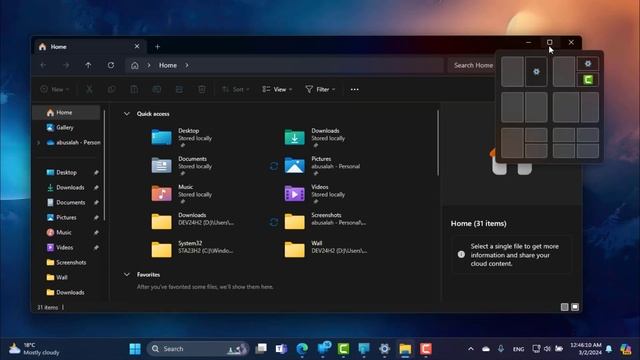Viewport: 640px width, 360px height.
Task: Select Desktop pinned in navigation pane
Action: pyautogui.click(x=66, y=172)
